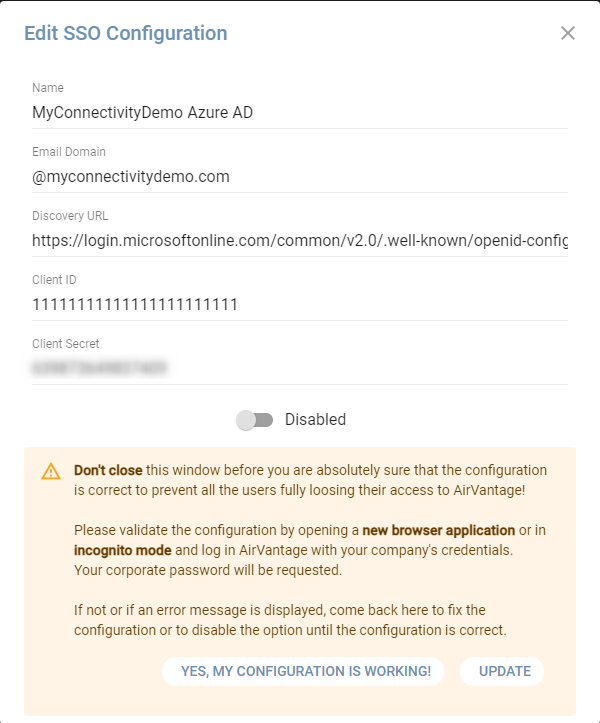
Task: Click the "Edit SSO Configuration" dialog title
Action: tap(126, 33)
